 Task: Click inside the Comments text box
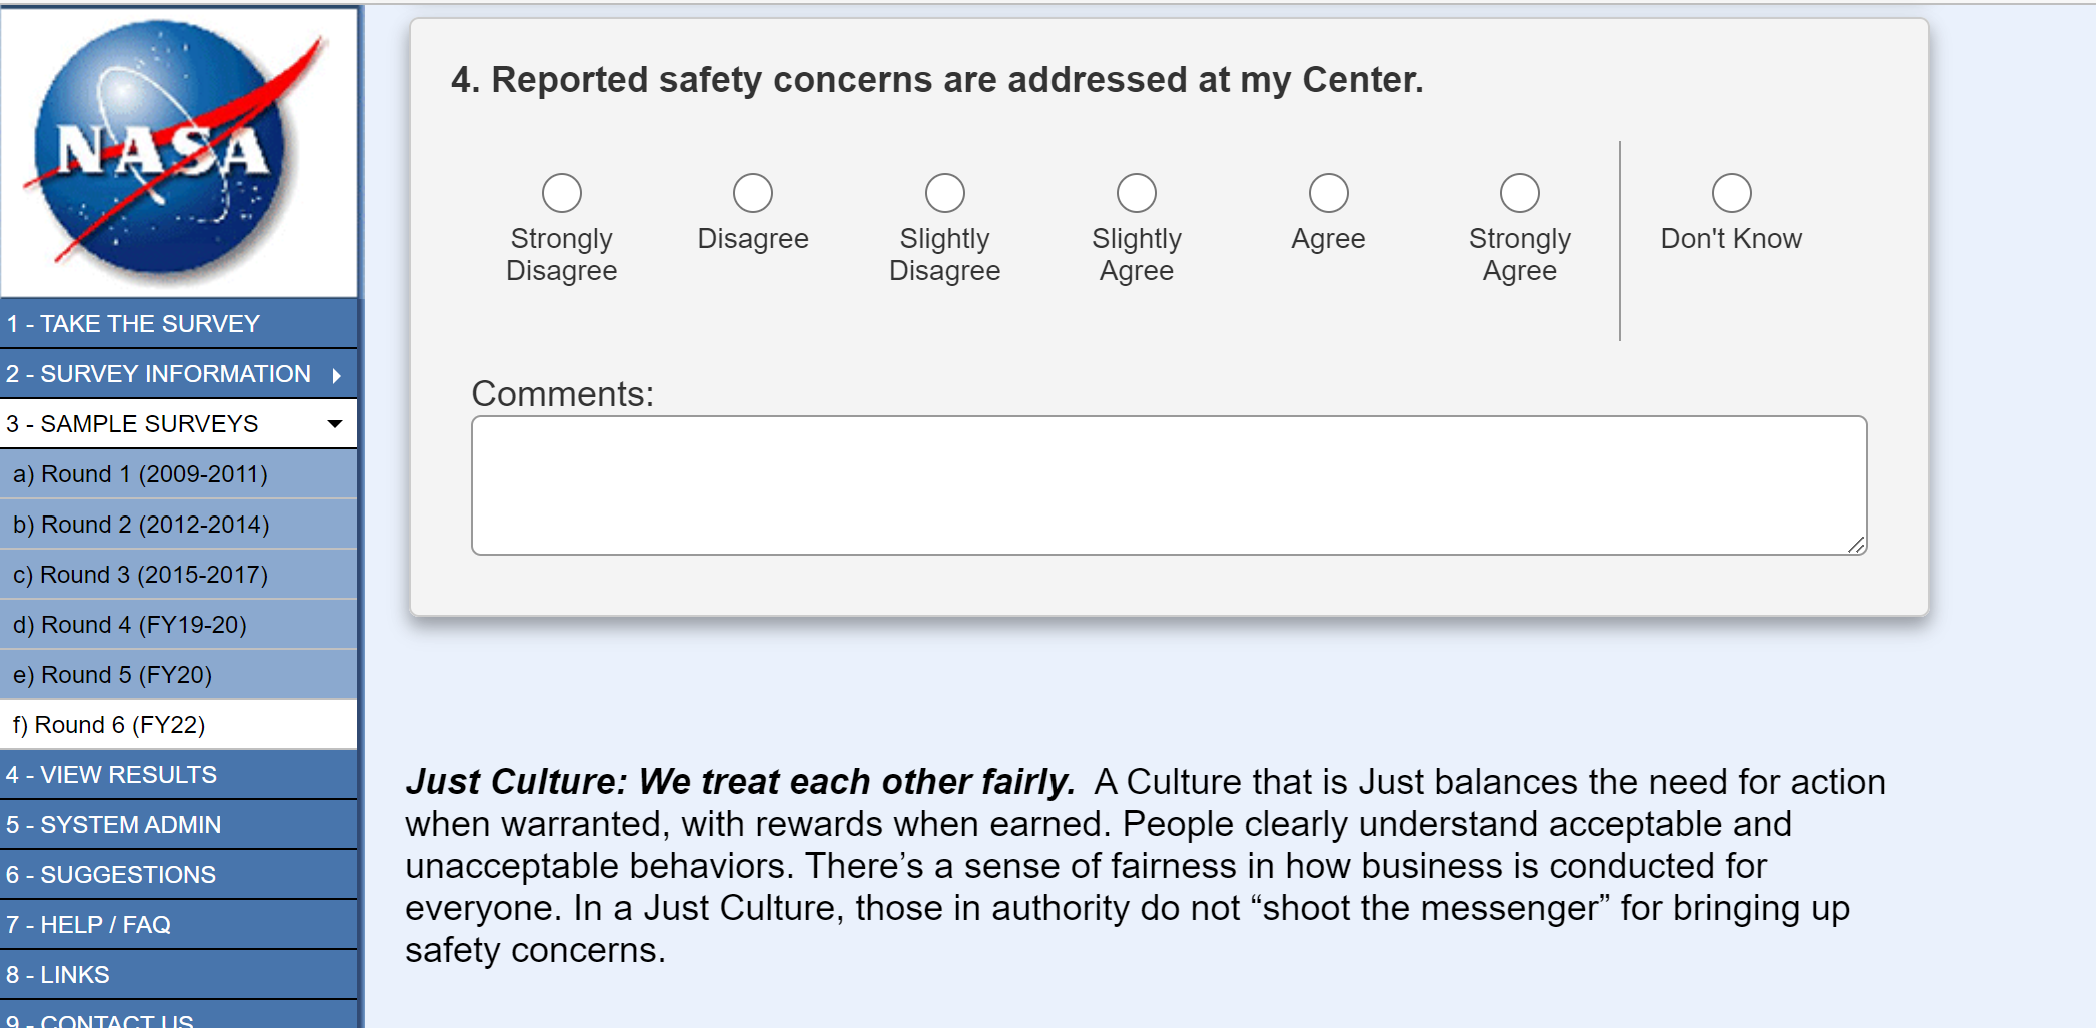click(x=1168, y=485)
